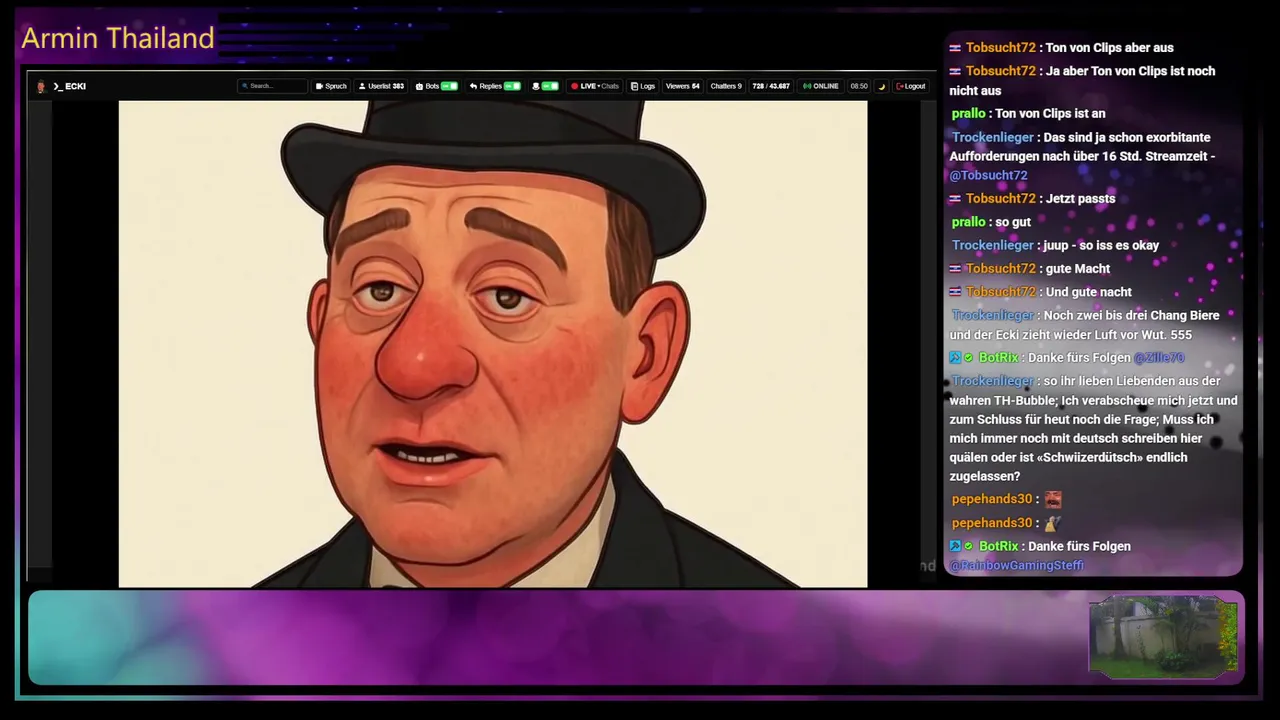This screenshot has height=720, width=1280.
Task: Click the @Tobsucht72 mention
Action: click(989, 176)
